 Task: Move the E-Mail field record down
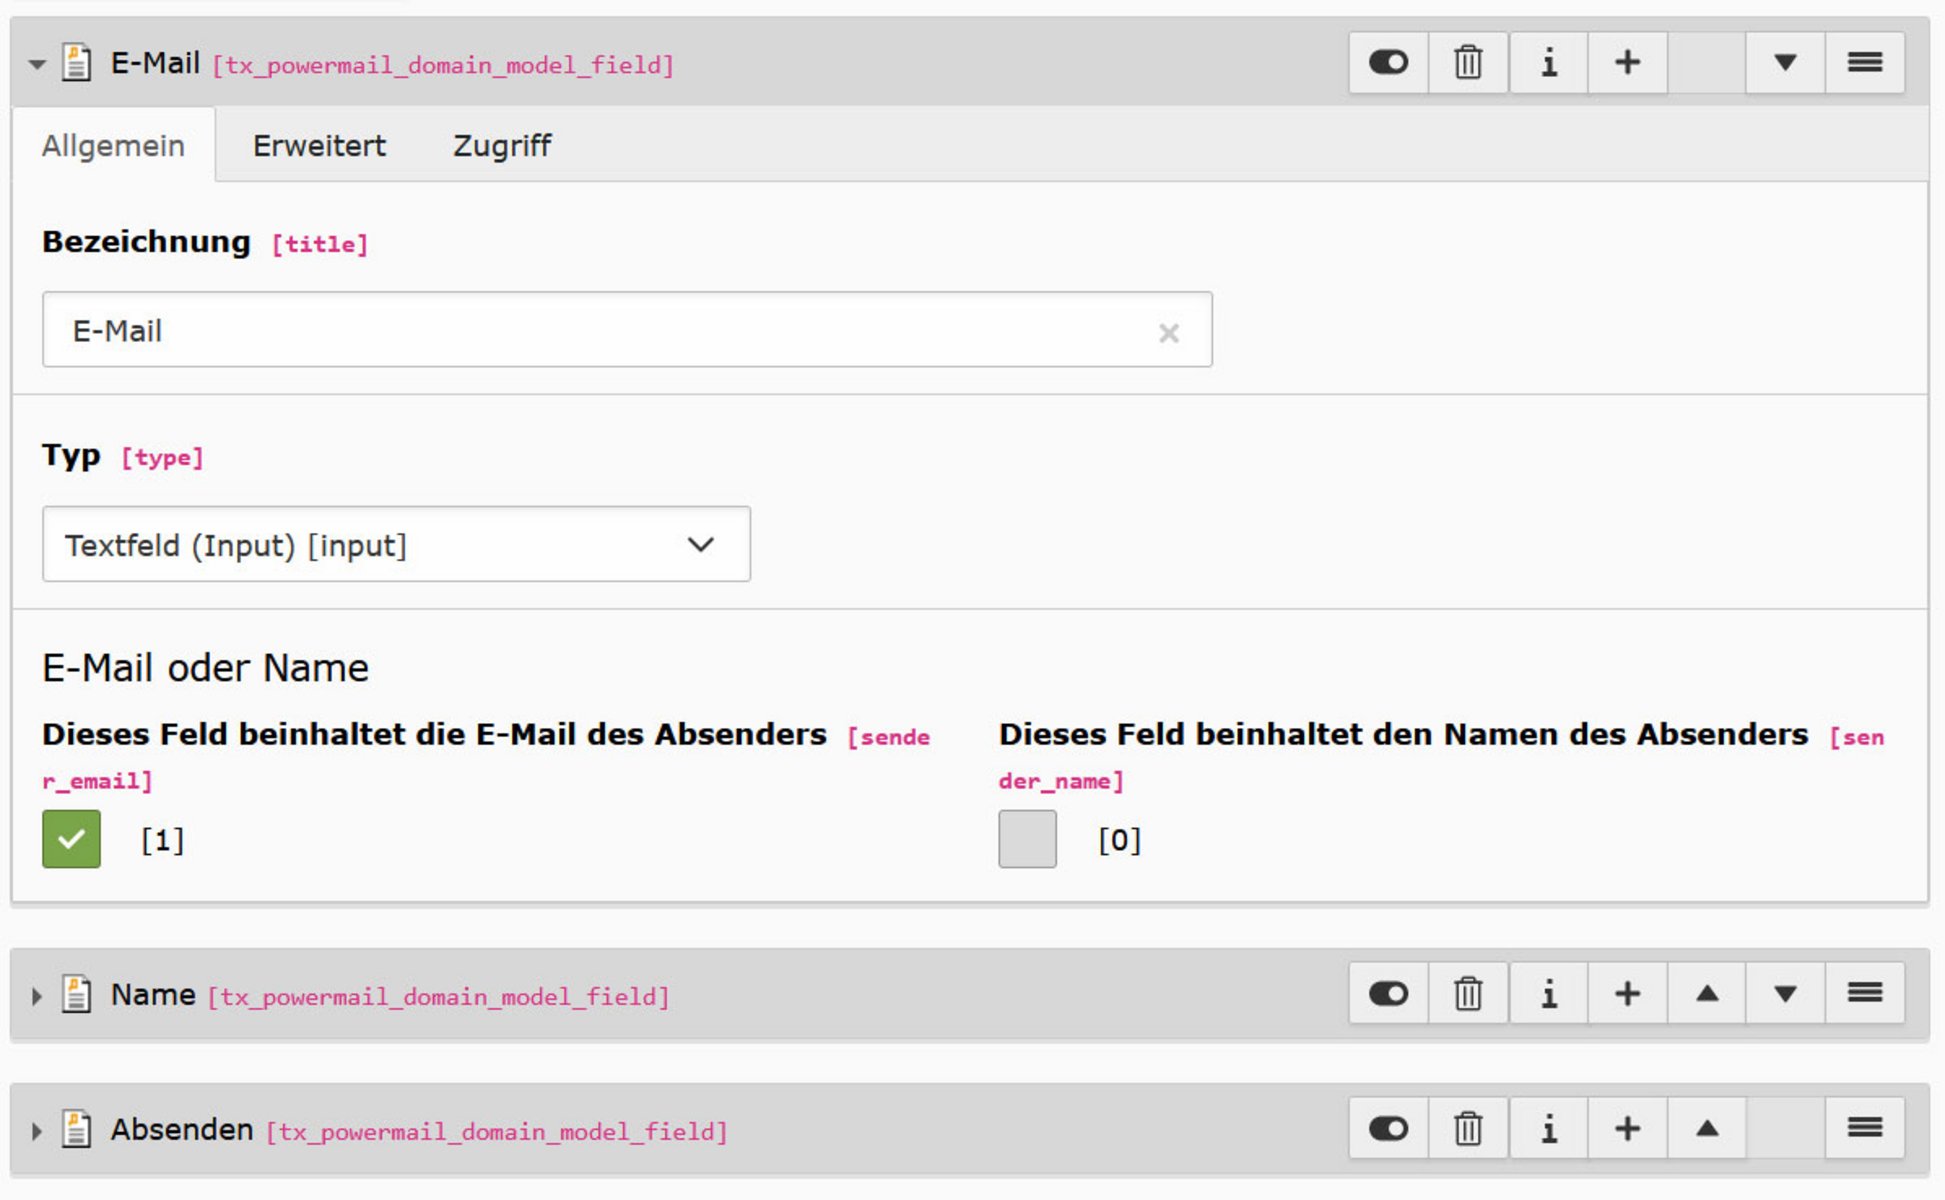[1785, 63]
